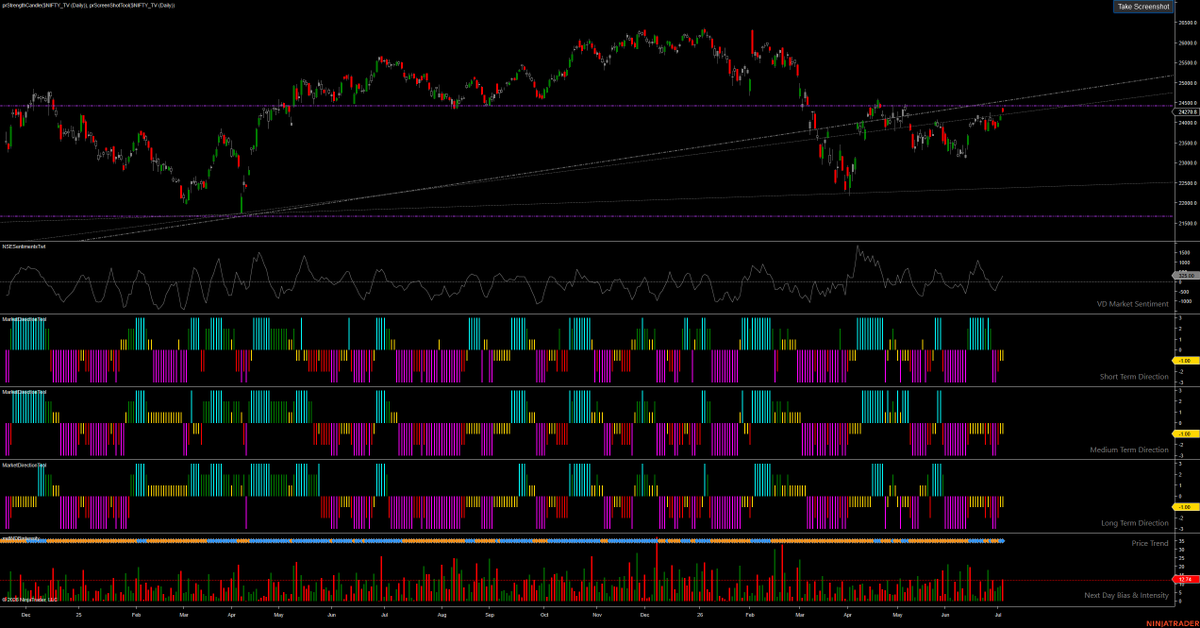The width and height of the screenshot is (1200, 628).
Task: Click the 21500.0 price axis label
Action: [1187, 223]
